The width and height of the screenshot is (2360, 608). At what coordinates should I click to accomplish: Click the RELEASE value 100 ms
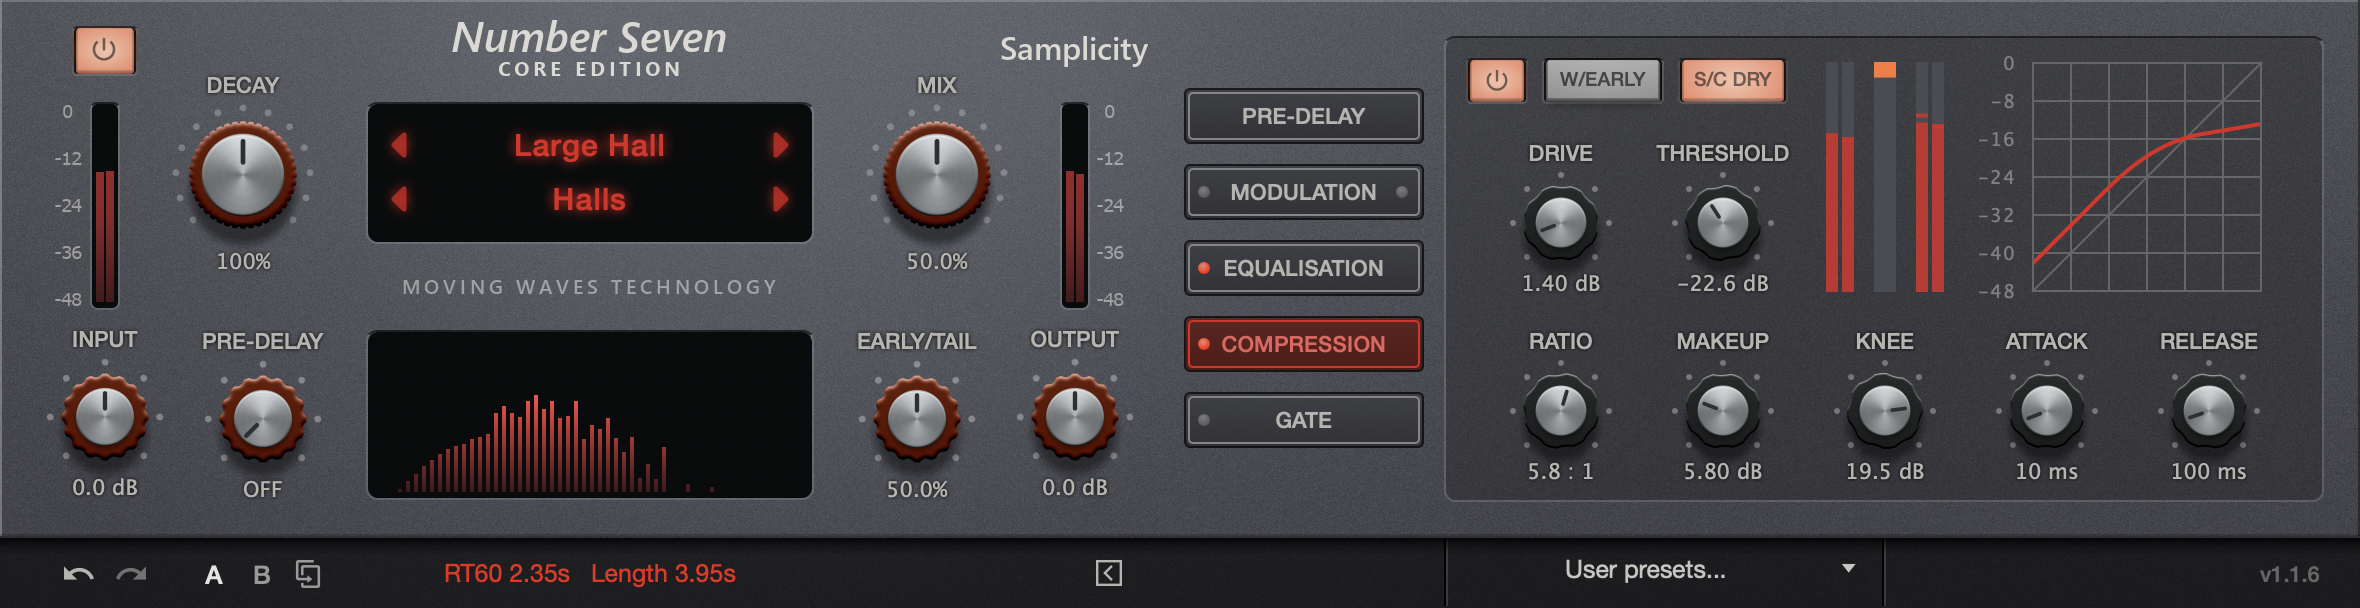click(x=2208, y=472)
